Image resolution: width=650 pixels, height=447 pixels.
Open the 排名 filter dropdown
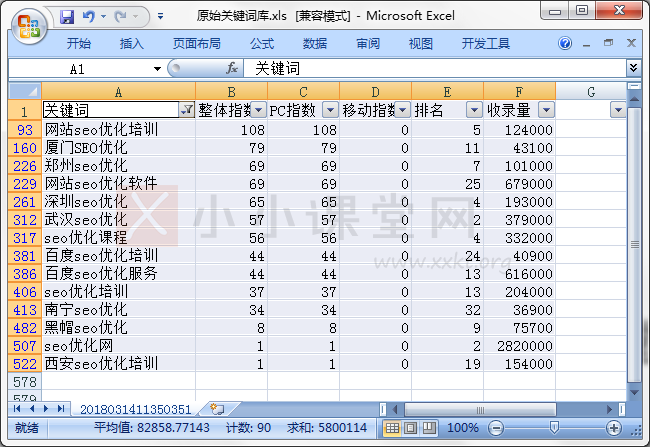click(x=474, y=110)
